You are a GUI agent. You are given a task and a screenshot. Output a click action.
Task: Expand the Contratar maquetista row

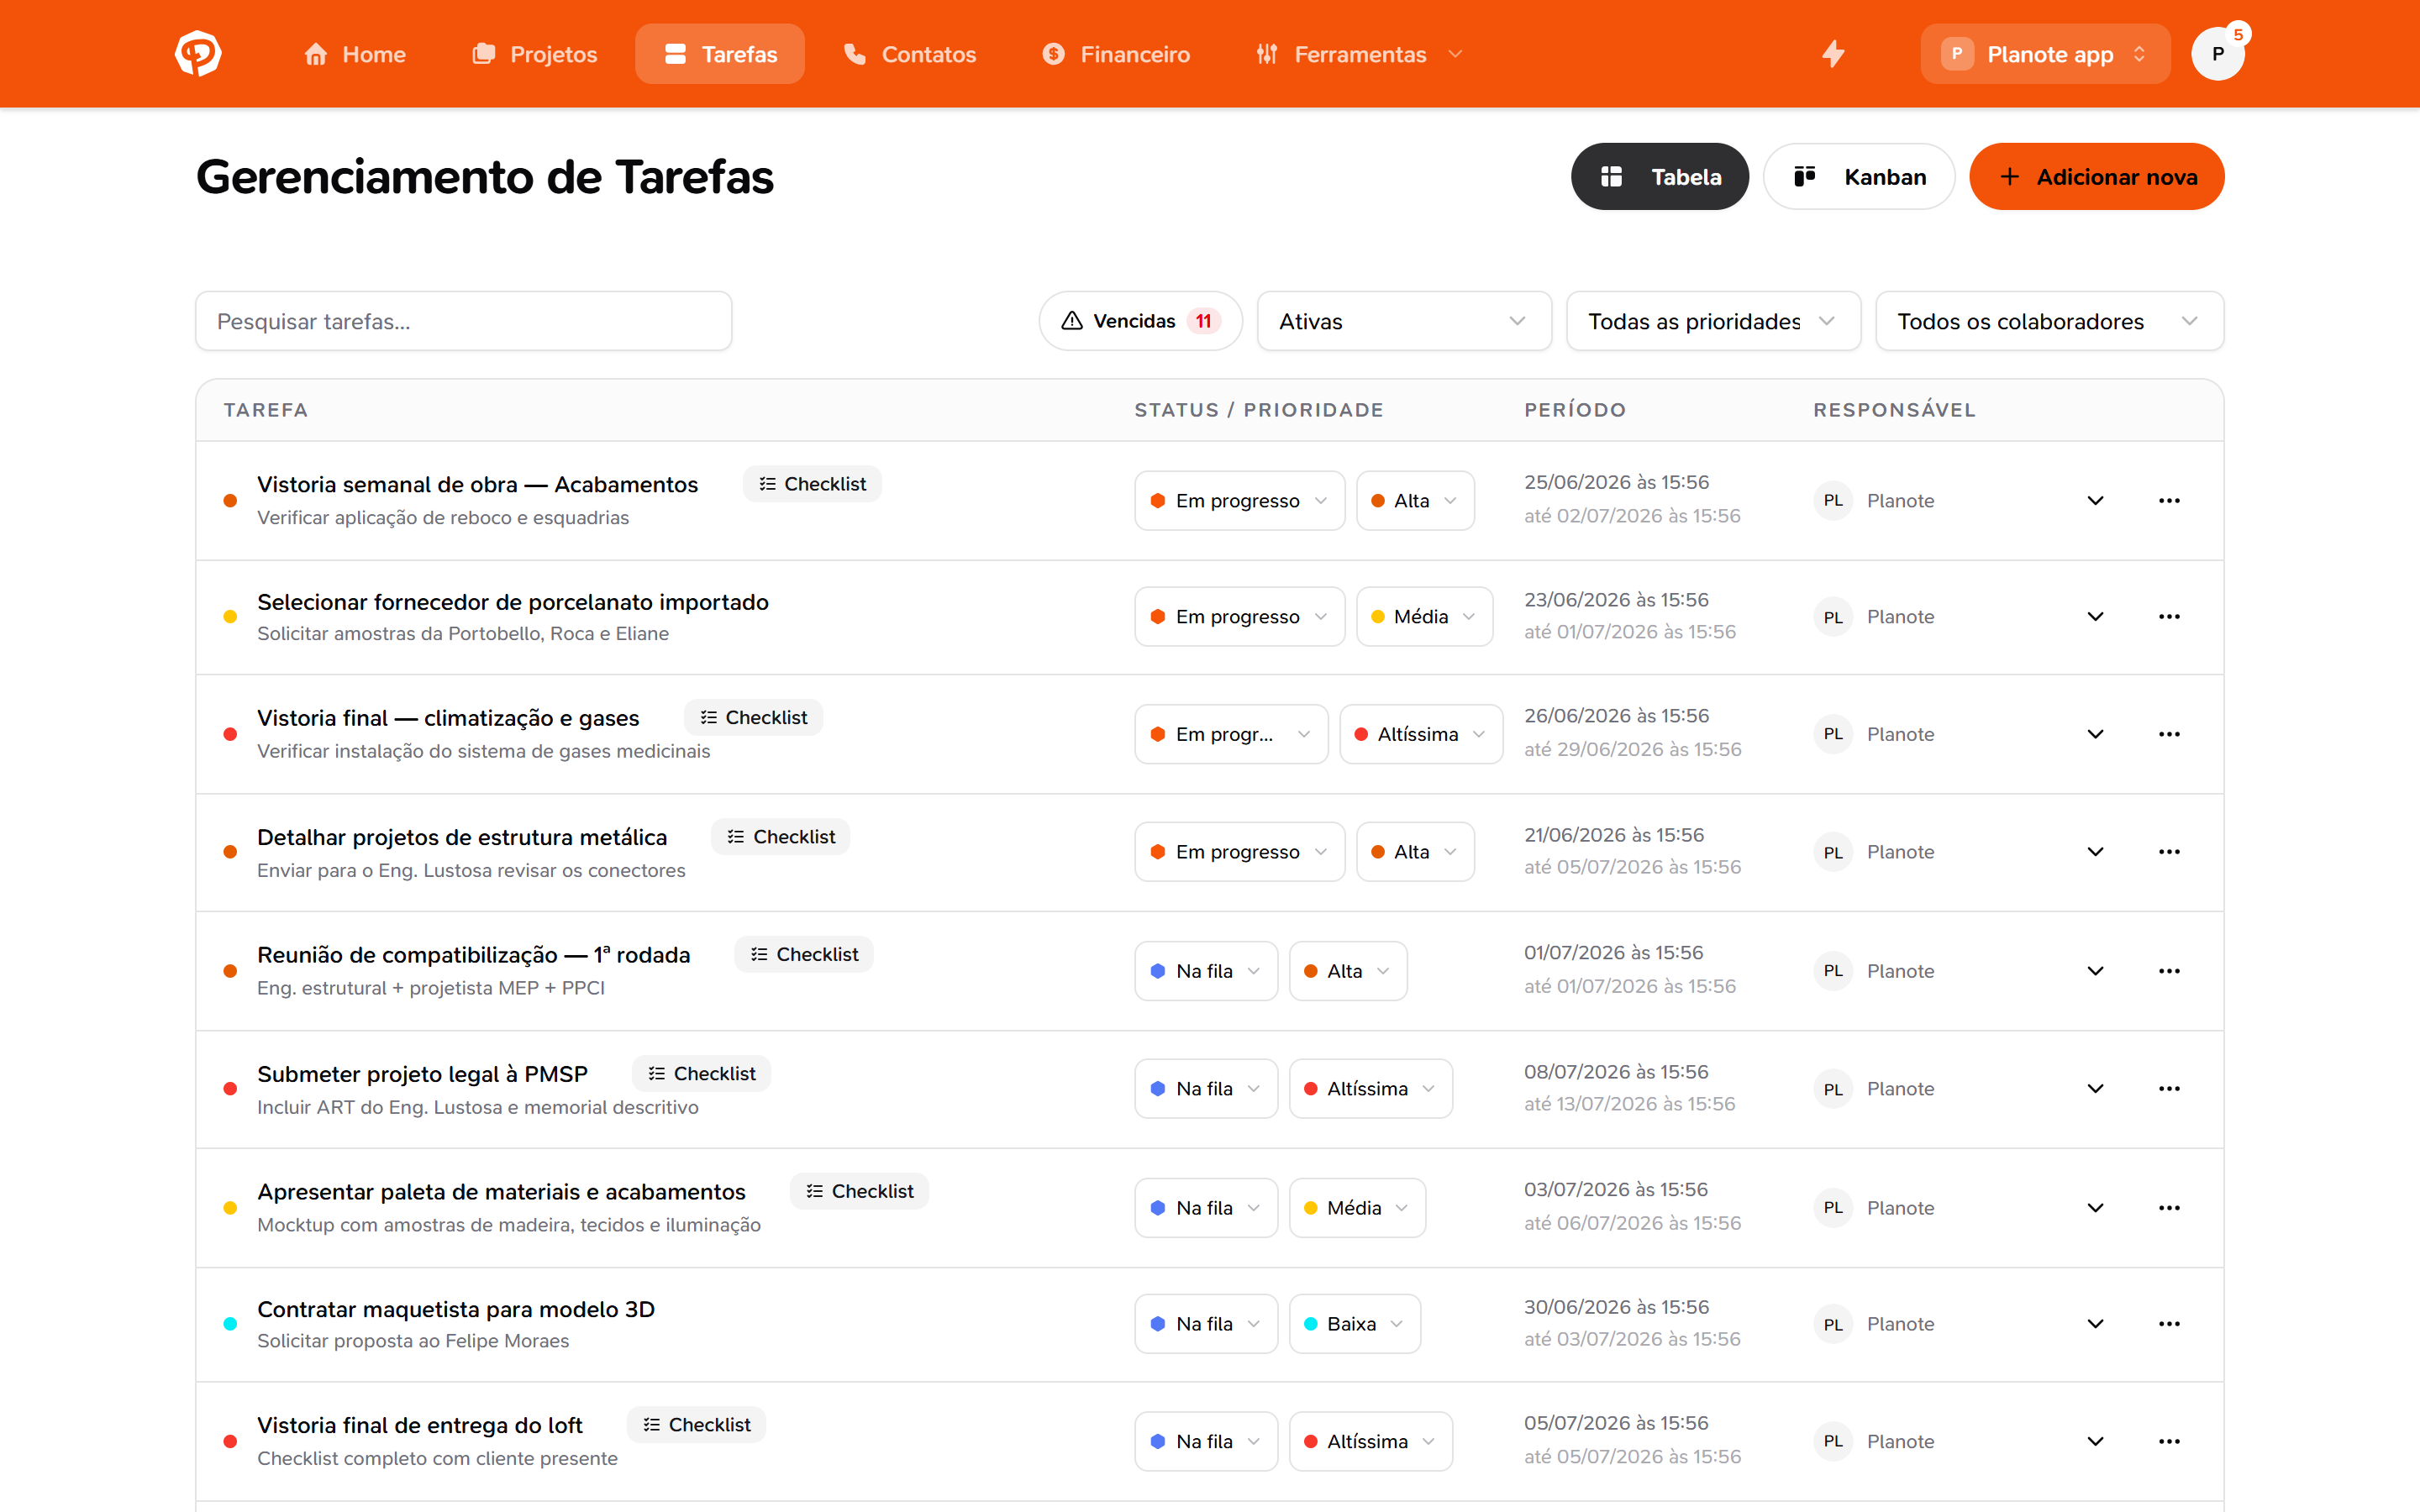(2095, 1324)
